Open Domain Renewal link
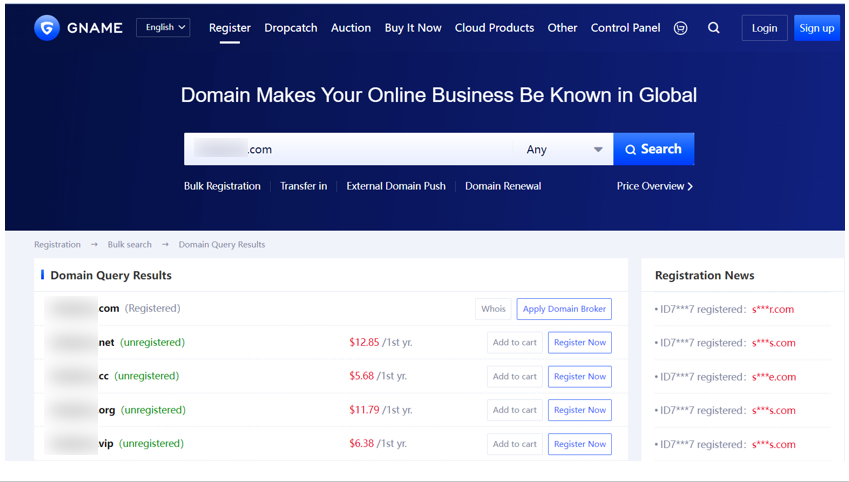This screenshot has height=482, width=849. tap(503, 186)
